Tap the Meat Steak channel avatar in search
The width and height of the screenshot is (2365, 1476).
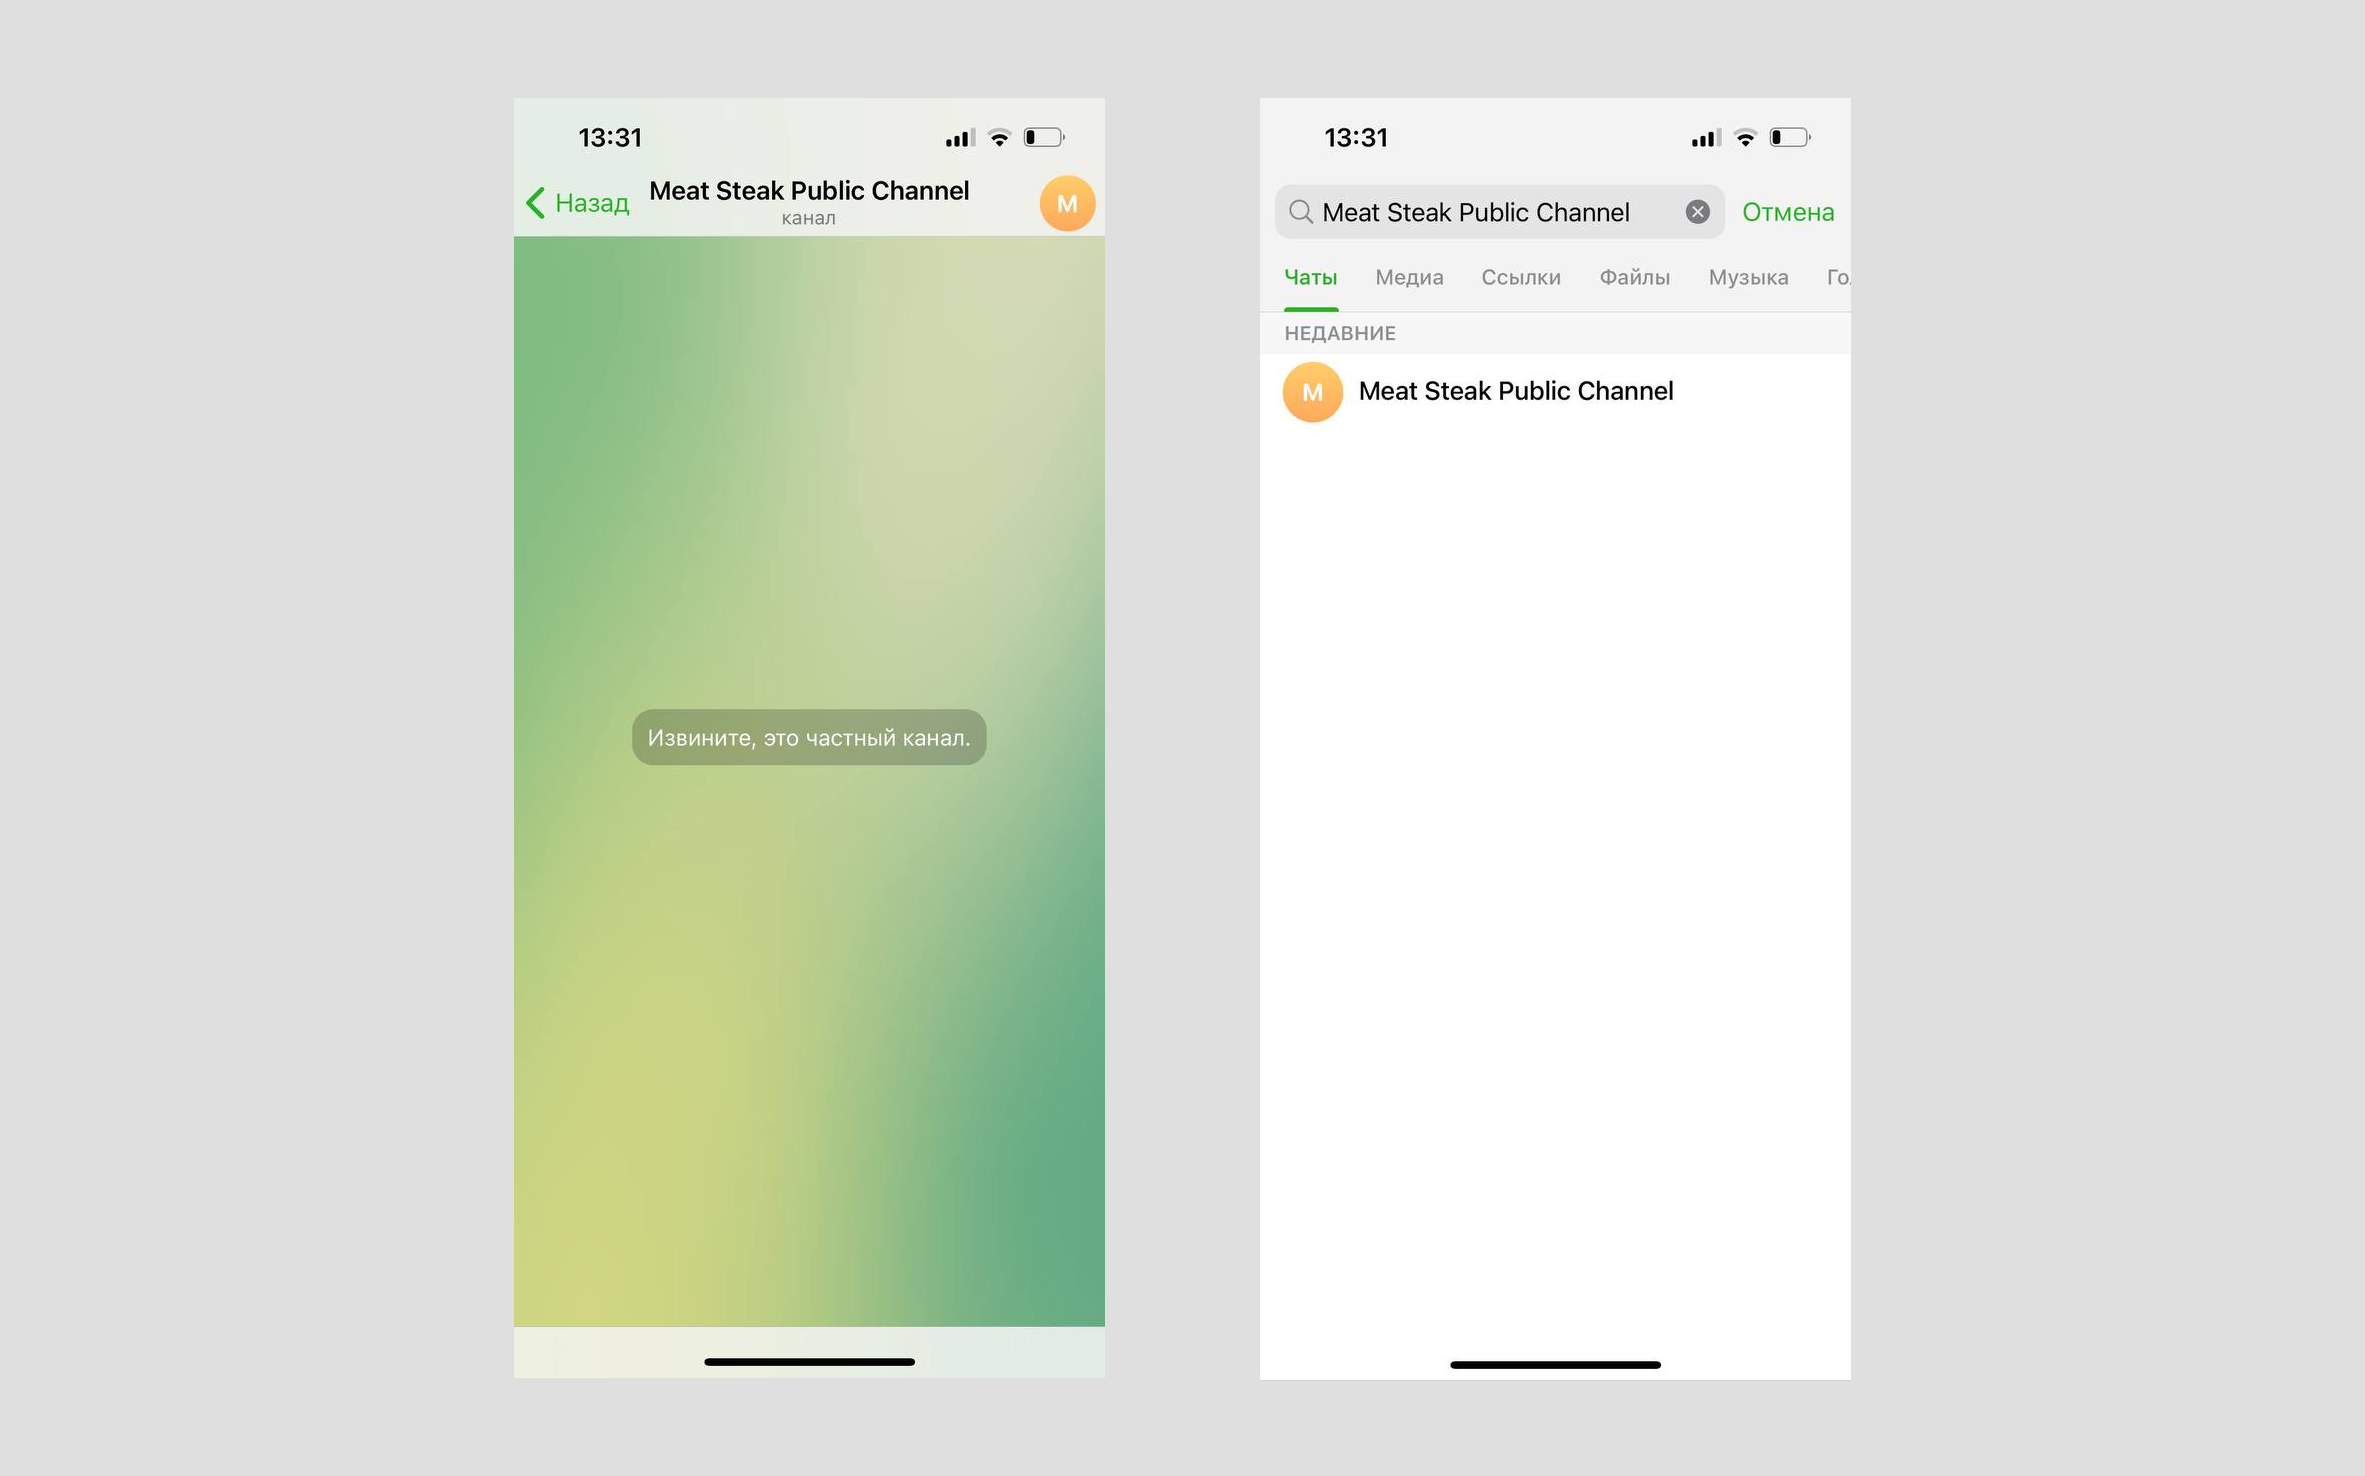(1313, 391)
